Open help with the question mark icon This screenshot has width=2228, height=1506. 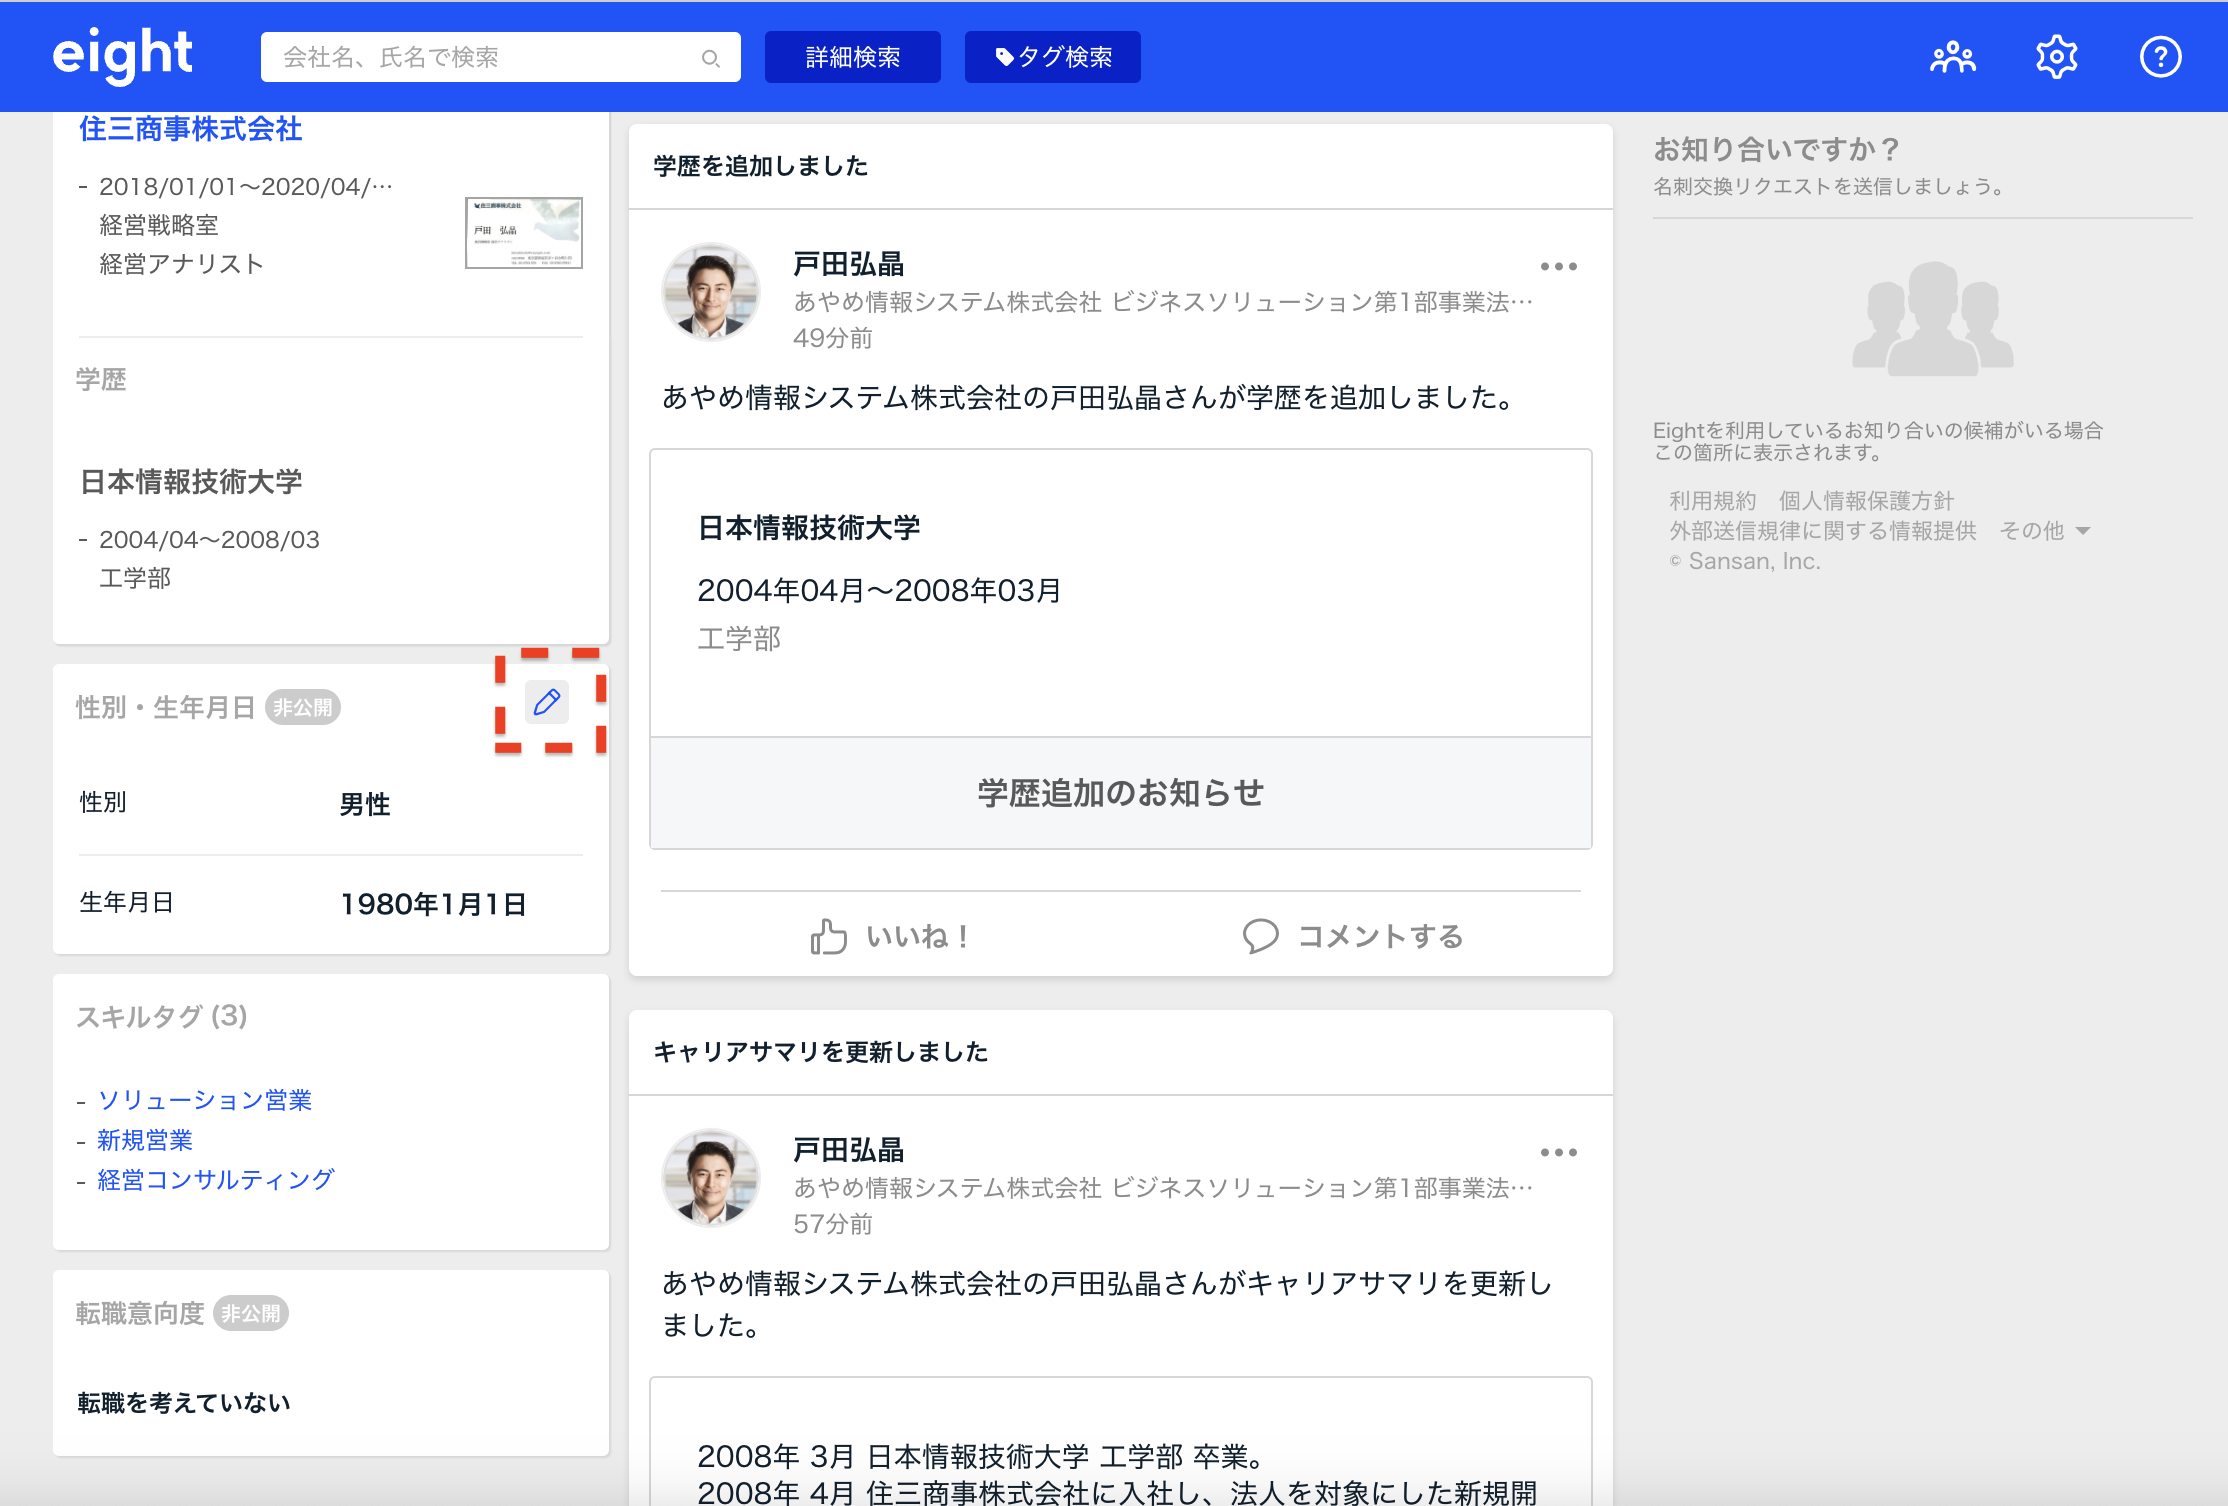(2160, 57)
